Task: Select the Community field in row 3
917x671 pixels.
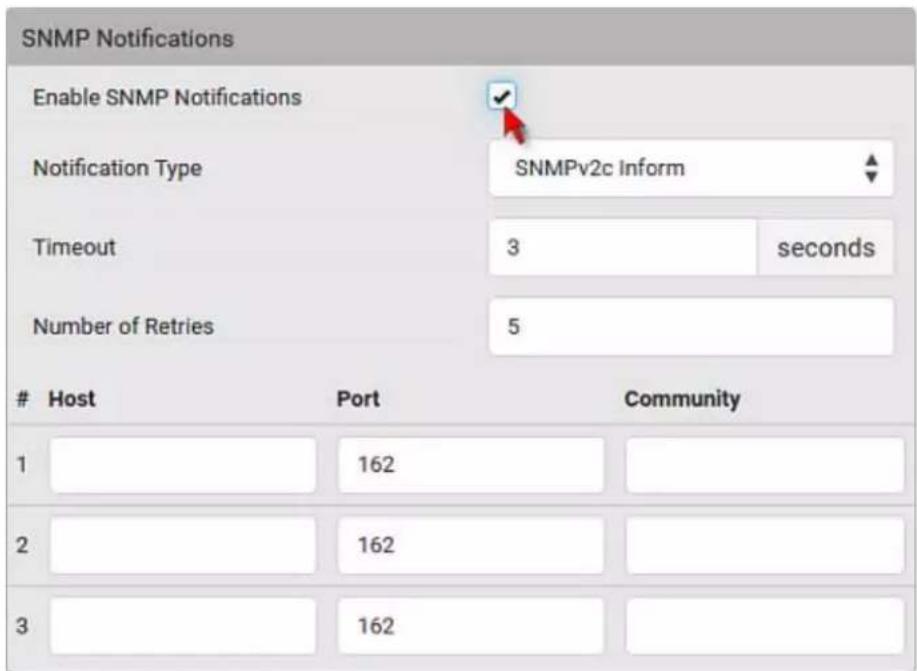Action: pyautogui.click(x=765, y=626)
